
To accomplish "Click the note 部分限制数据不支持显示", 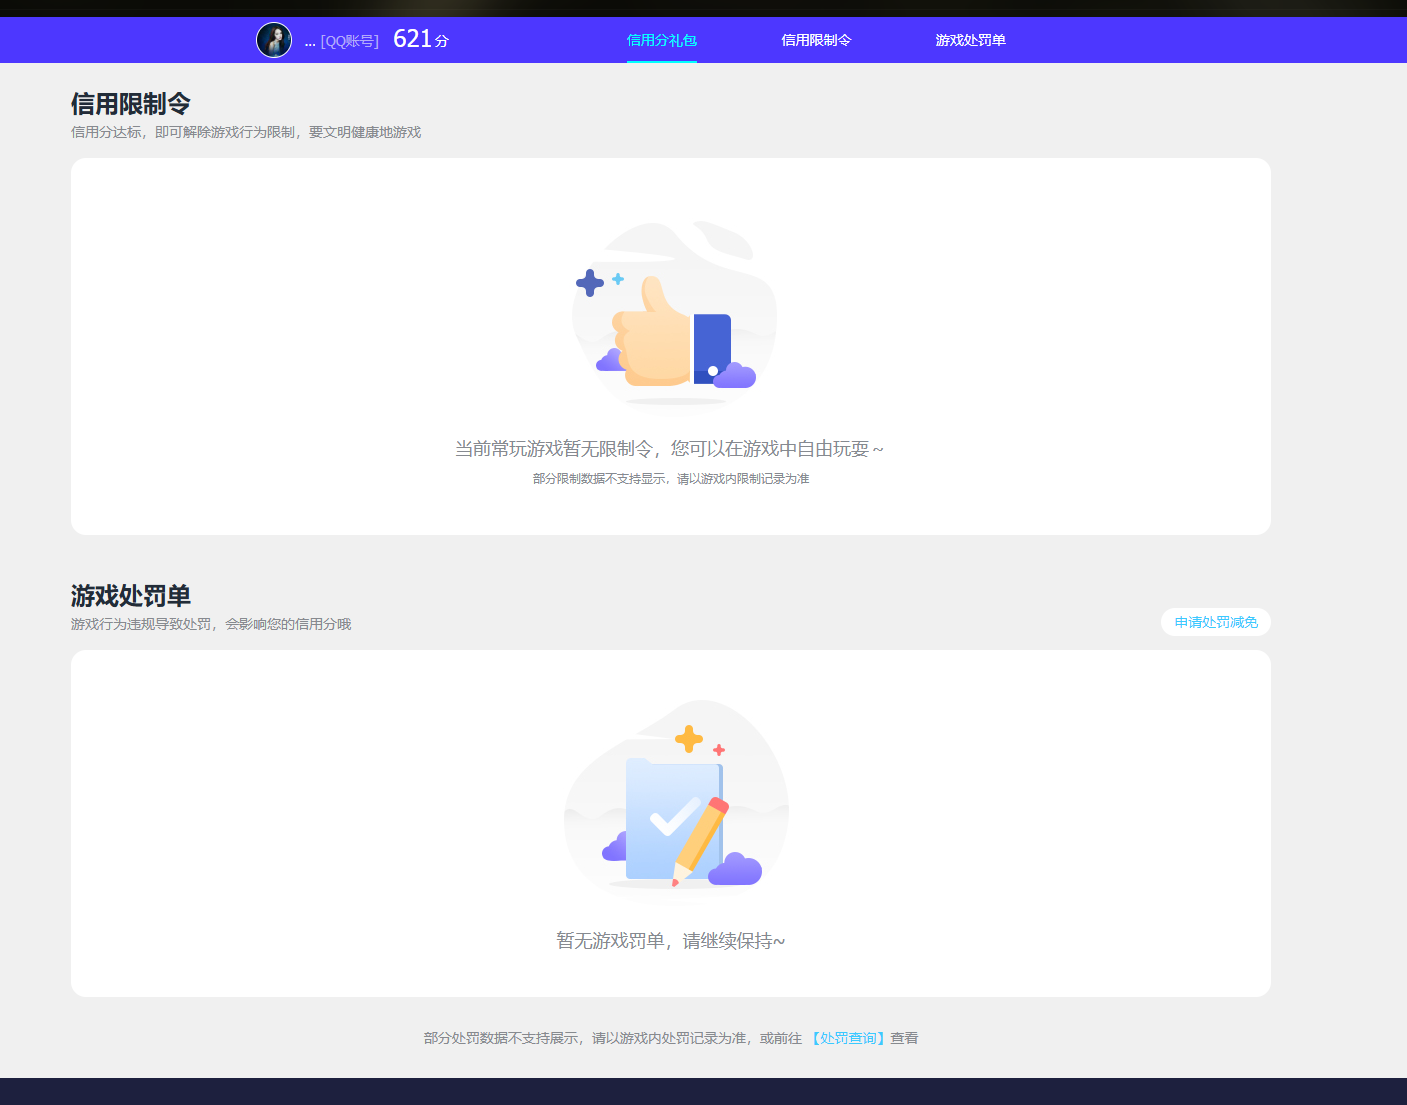I will click(599, 479).
